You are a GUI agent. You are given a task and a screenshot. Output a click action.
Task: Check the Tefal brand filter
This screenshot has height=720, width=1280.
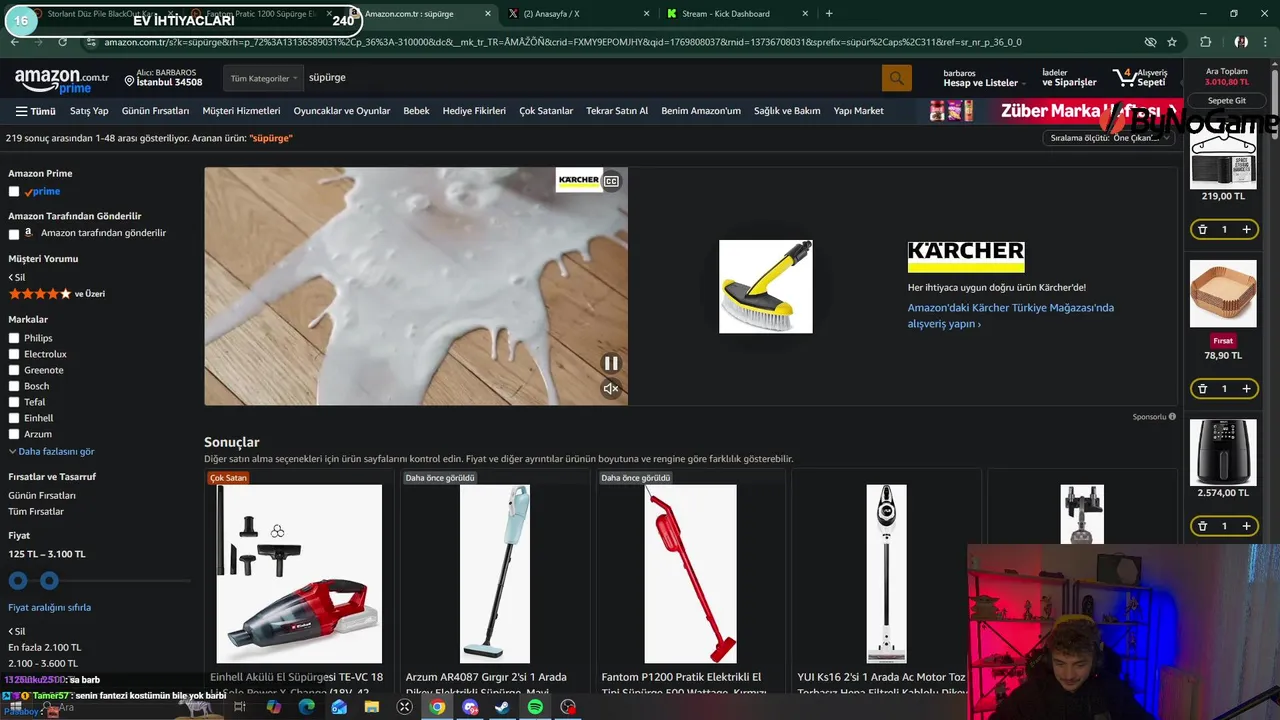click(x=14, y=402)
